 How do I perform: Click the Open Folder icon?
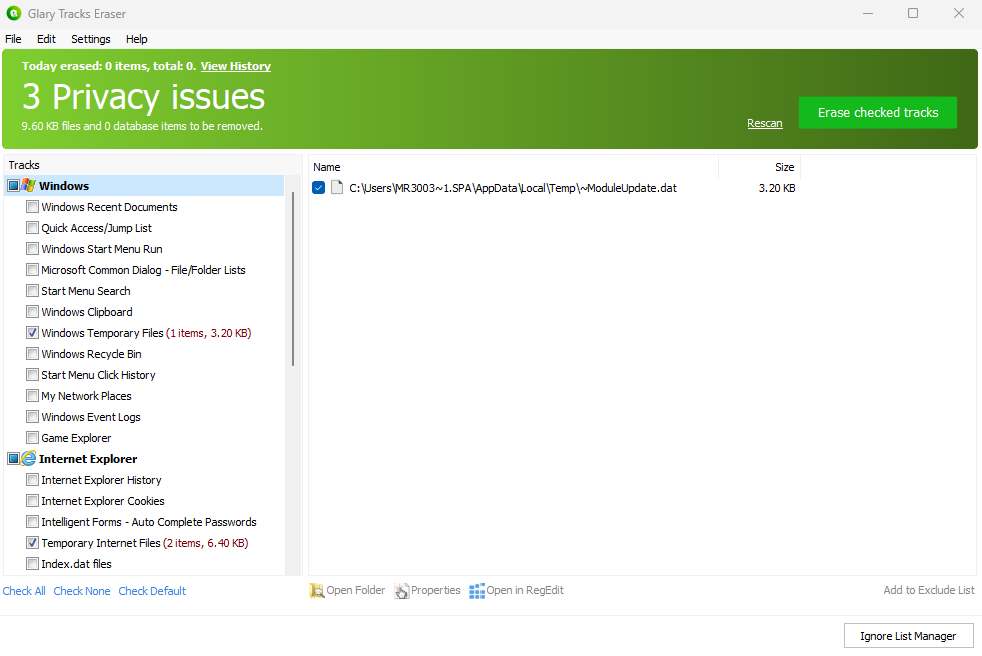pyautogui.click(x=317, y=591)
